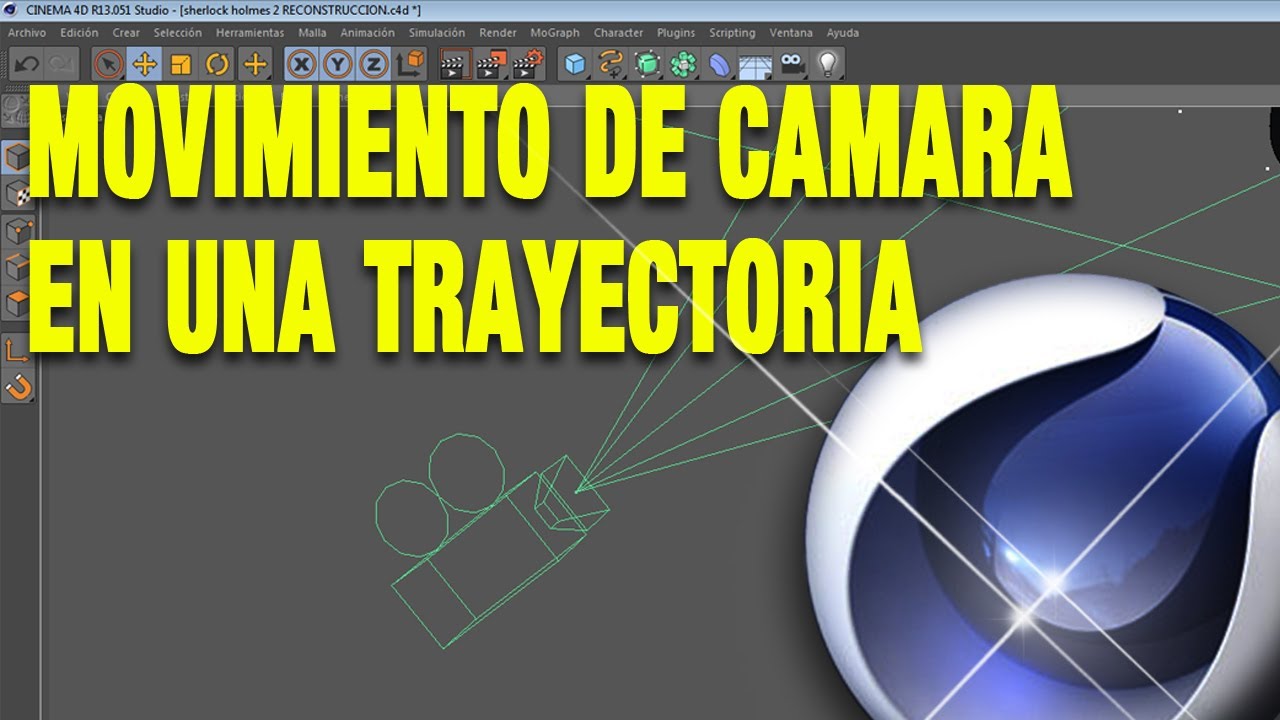The width and height of the screenshot is (1280, 720).
Task: Open the Crear menu
Action: pyautogui.click(x=126, y=33)
